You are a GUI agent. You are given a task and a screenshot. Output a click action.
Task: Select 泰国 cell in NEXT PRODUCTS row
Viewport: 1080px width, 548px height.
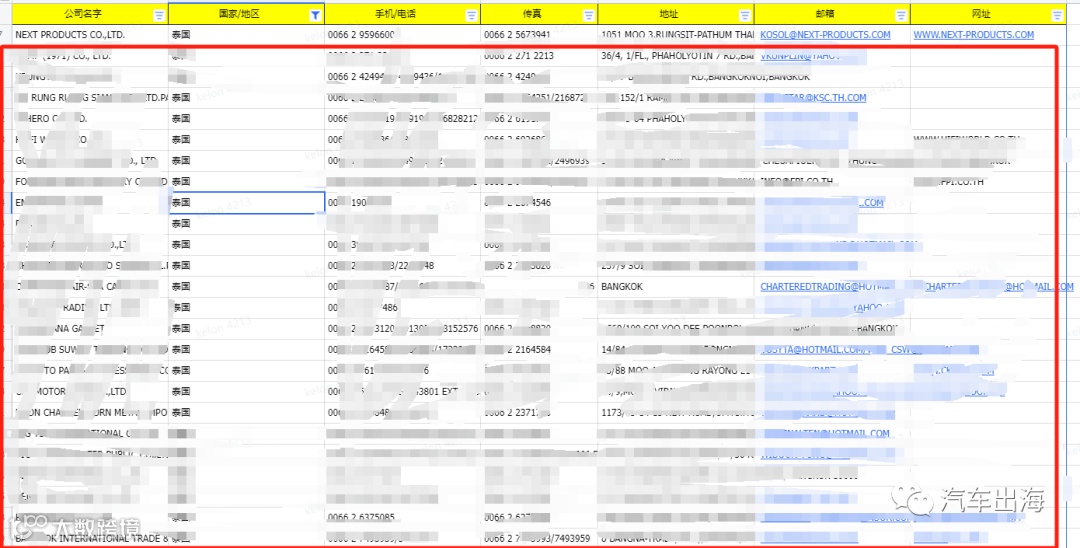247,34
